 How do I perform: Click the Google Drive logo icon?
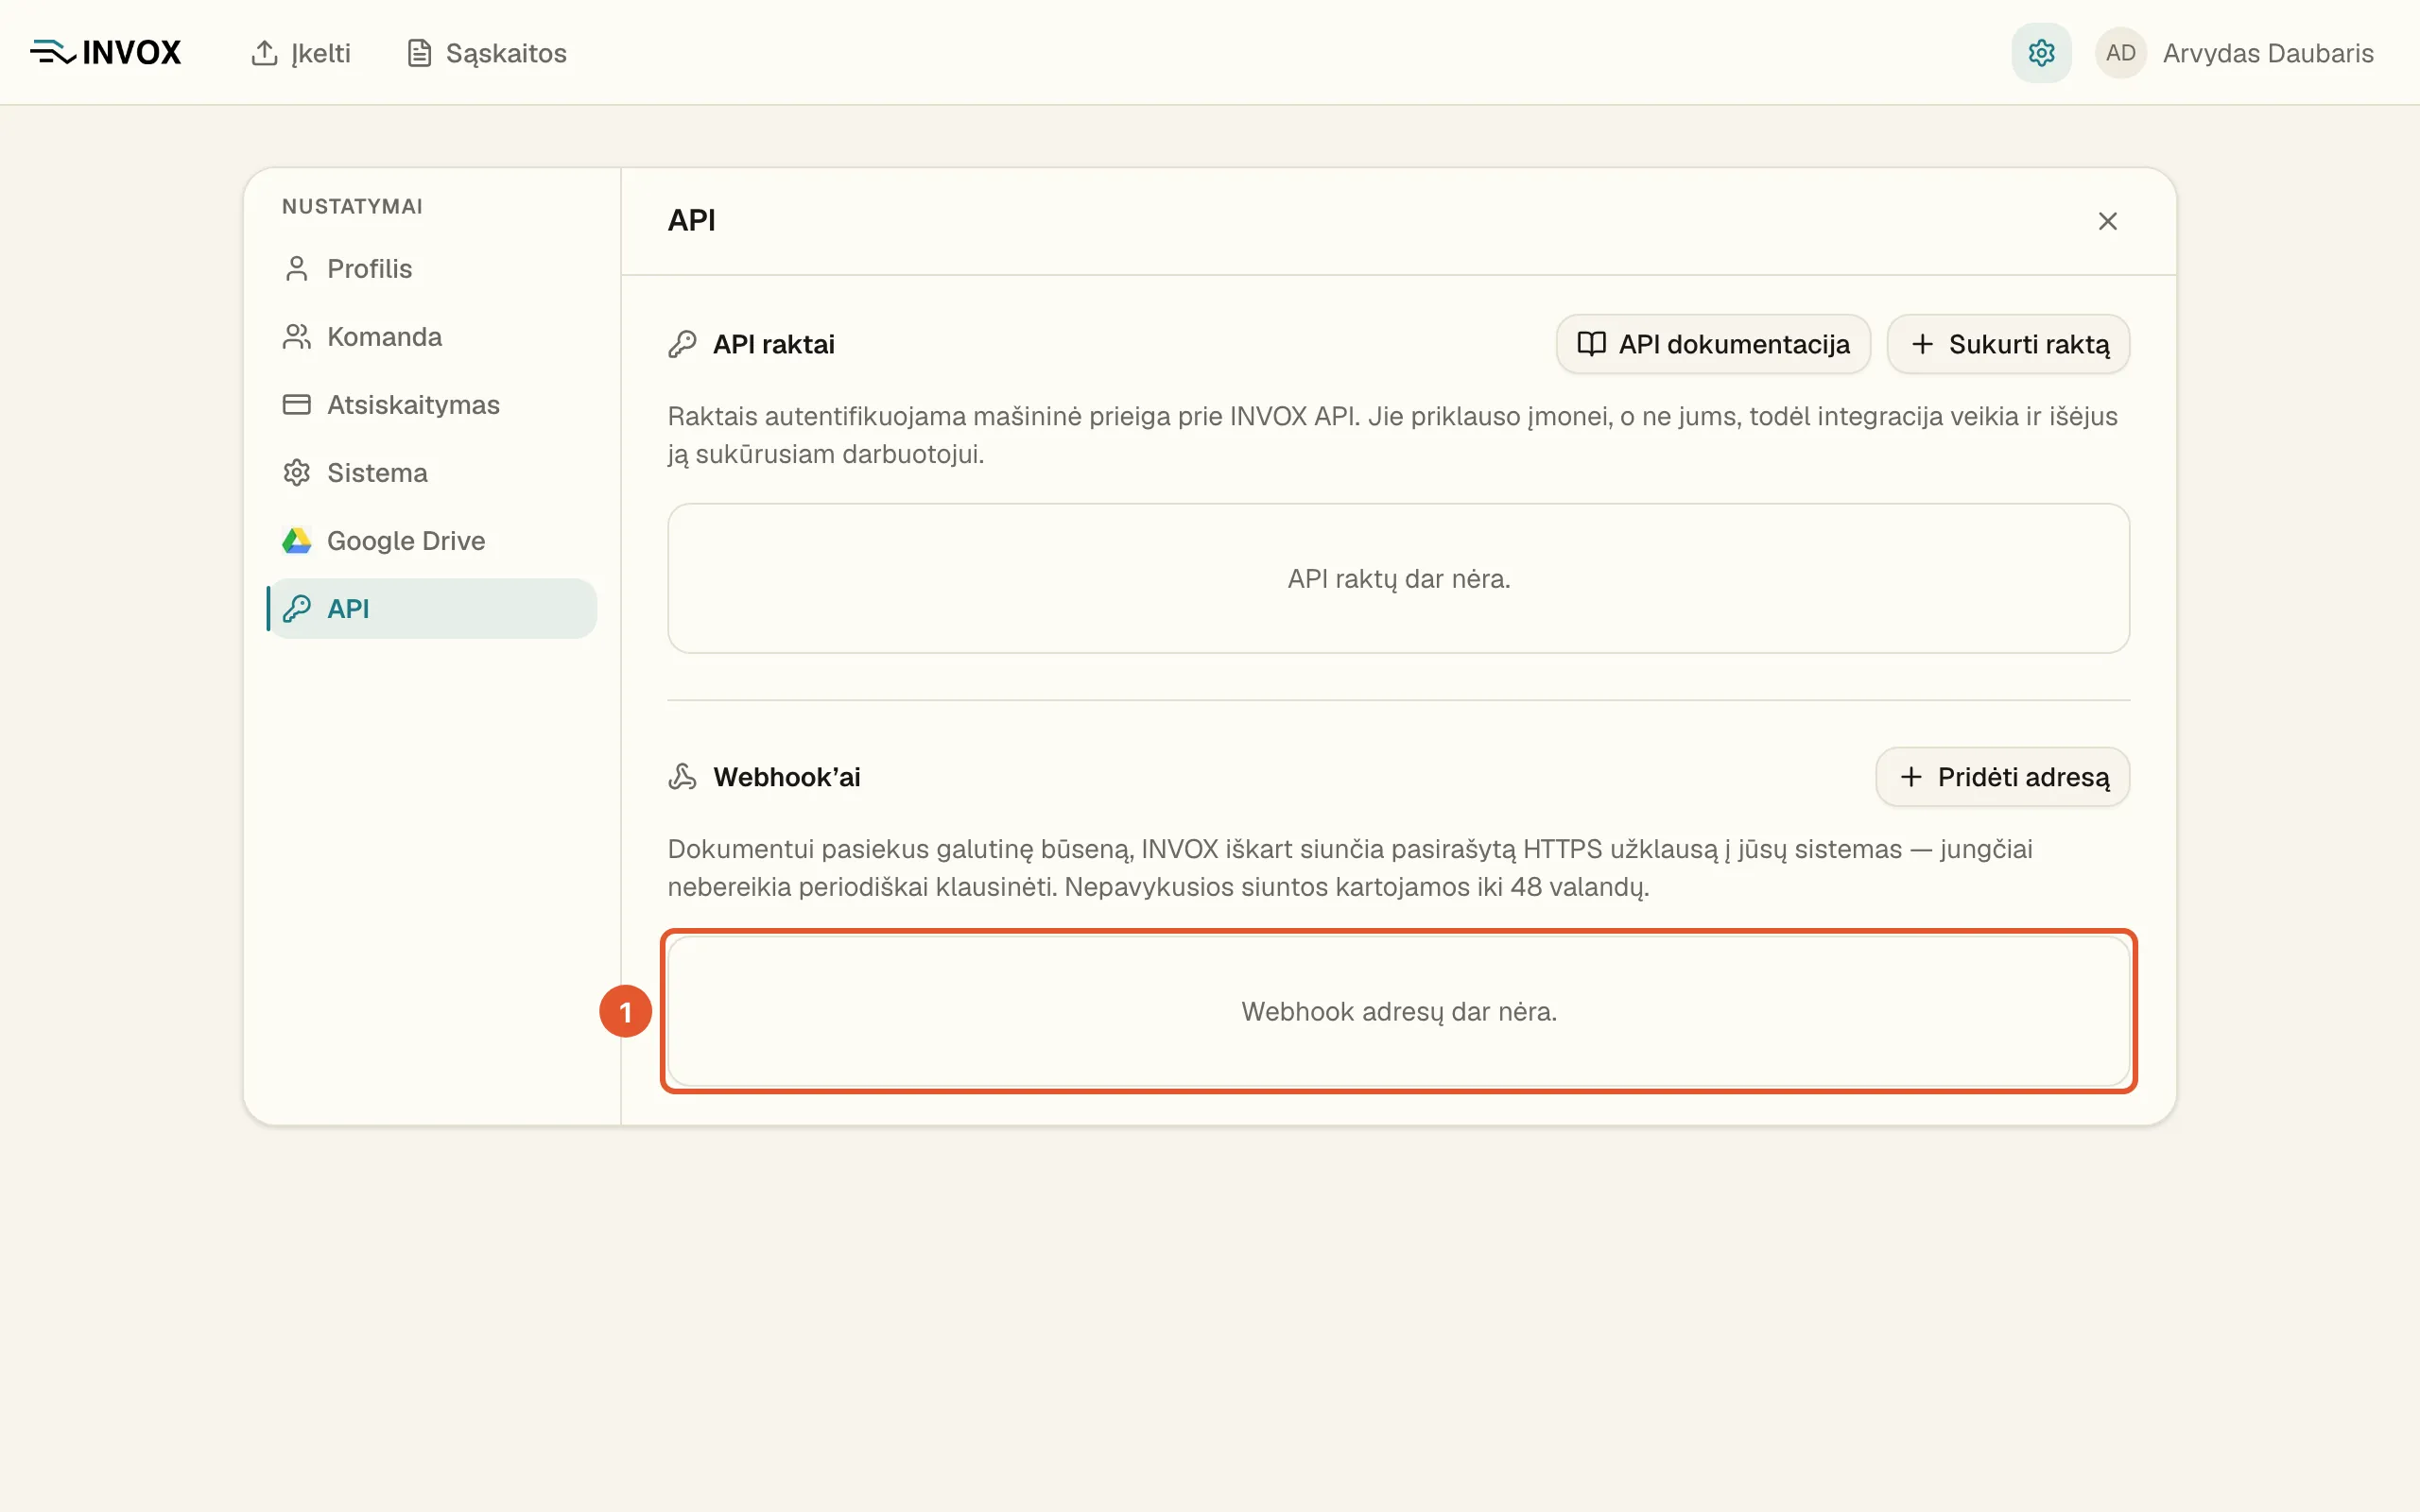296,541
